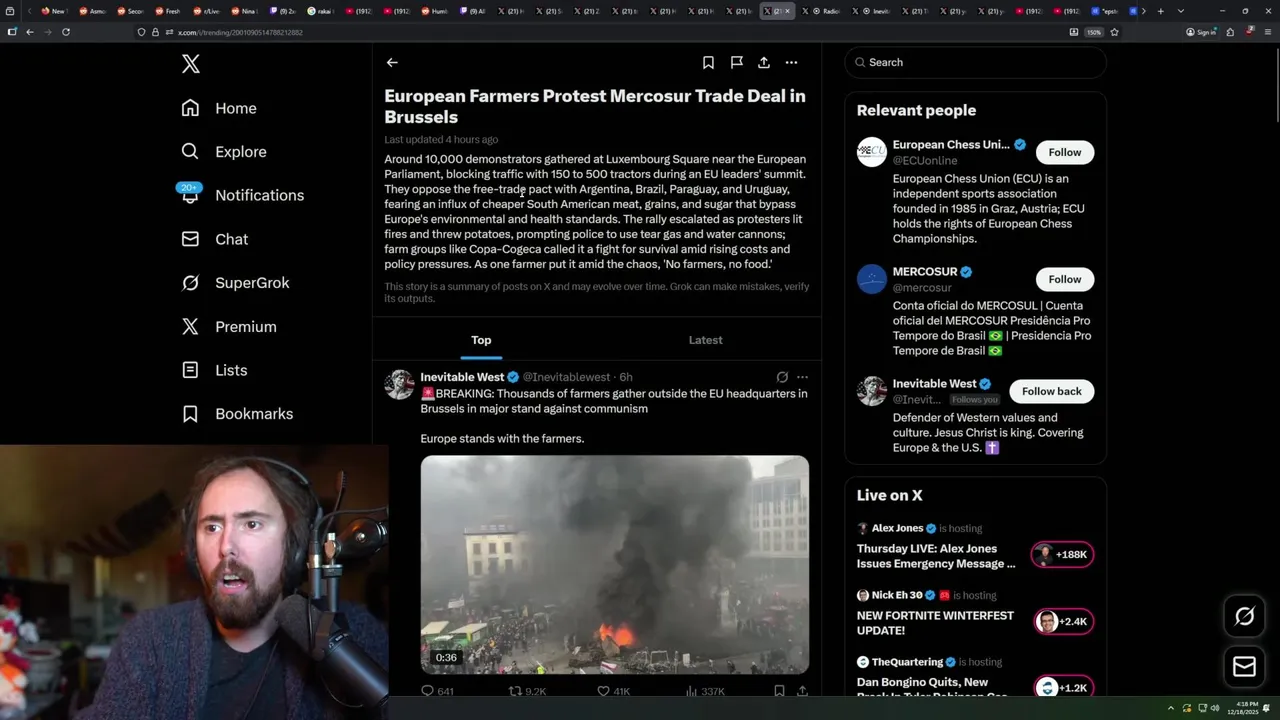
Task: Bookmark the trending story with header icon
Action: click(x=708, y=62)
